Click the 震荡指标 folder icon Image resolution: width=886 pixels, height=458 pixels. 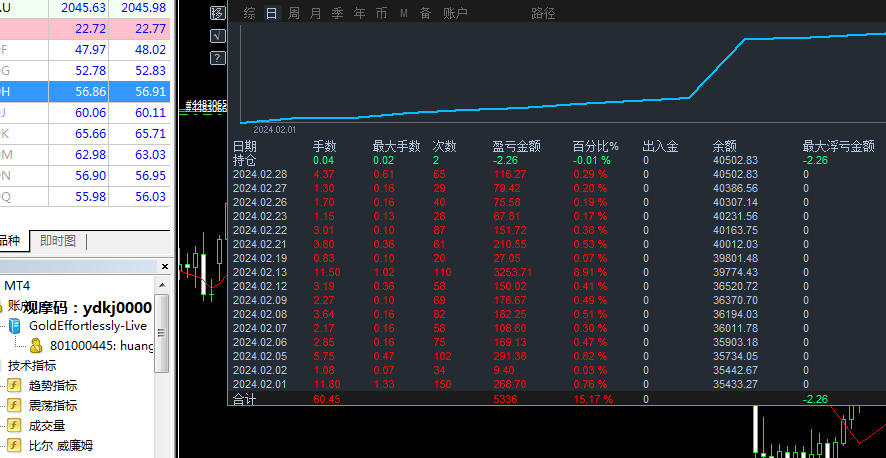coord(14,405)
